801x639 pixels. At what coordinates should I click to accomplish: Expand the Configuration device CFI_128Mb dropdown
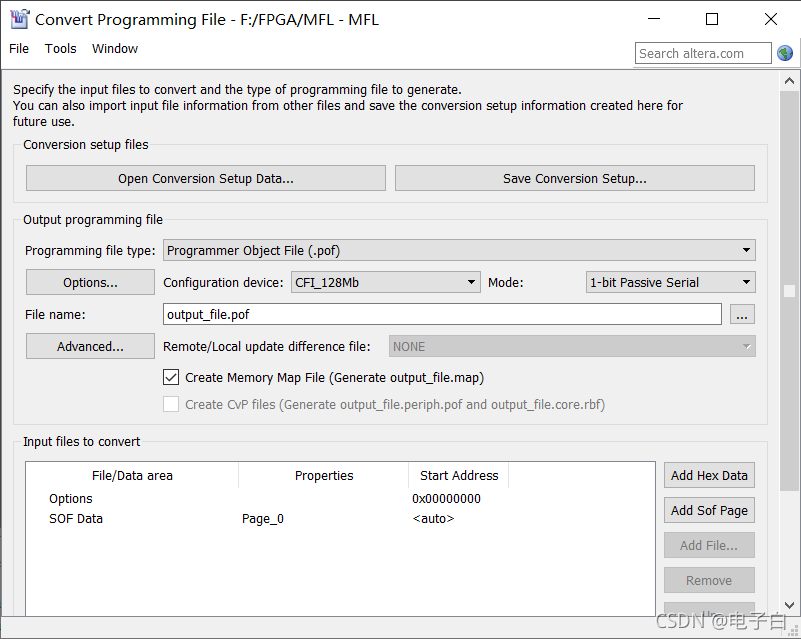pyautogui.click(x=386, y=282)
